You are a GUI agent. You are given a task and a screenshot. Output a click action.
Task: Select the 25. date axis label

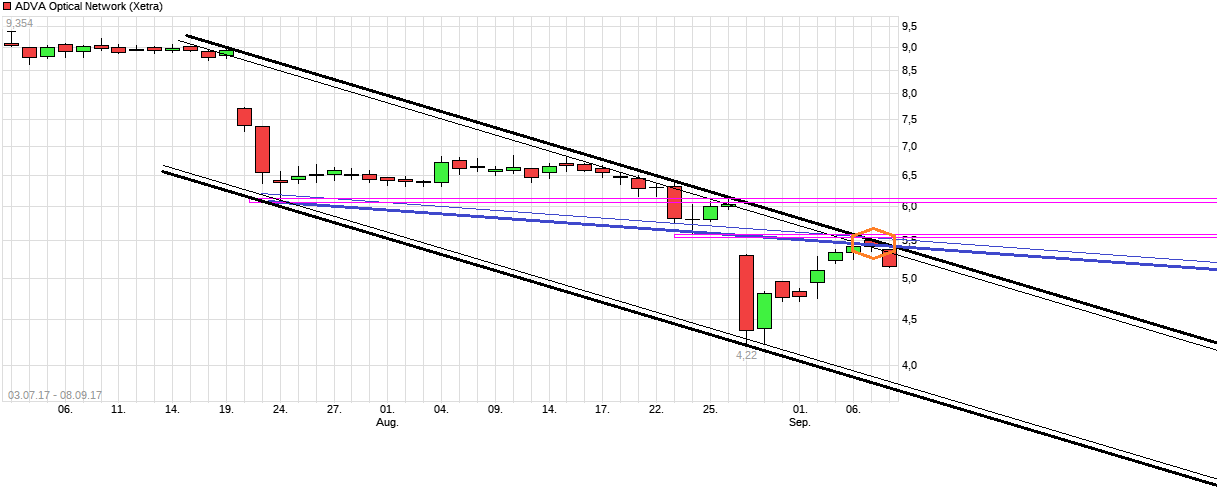(710, 409)
